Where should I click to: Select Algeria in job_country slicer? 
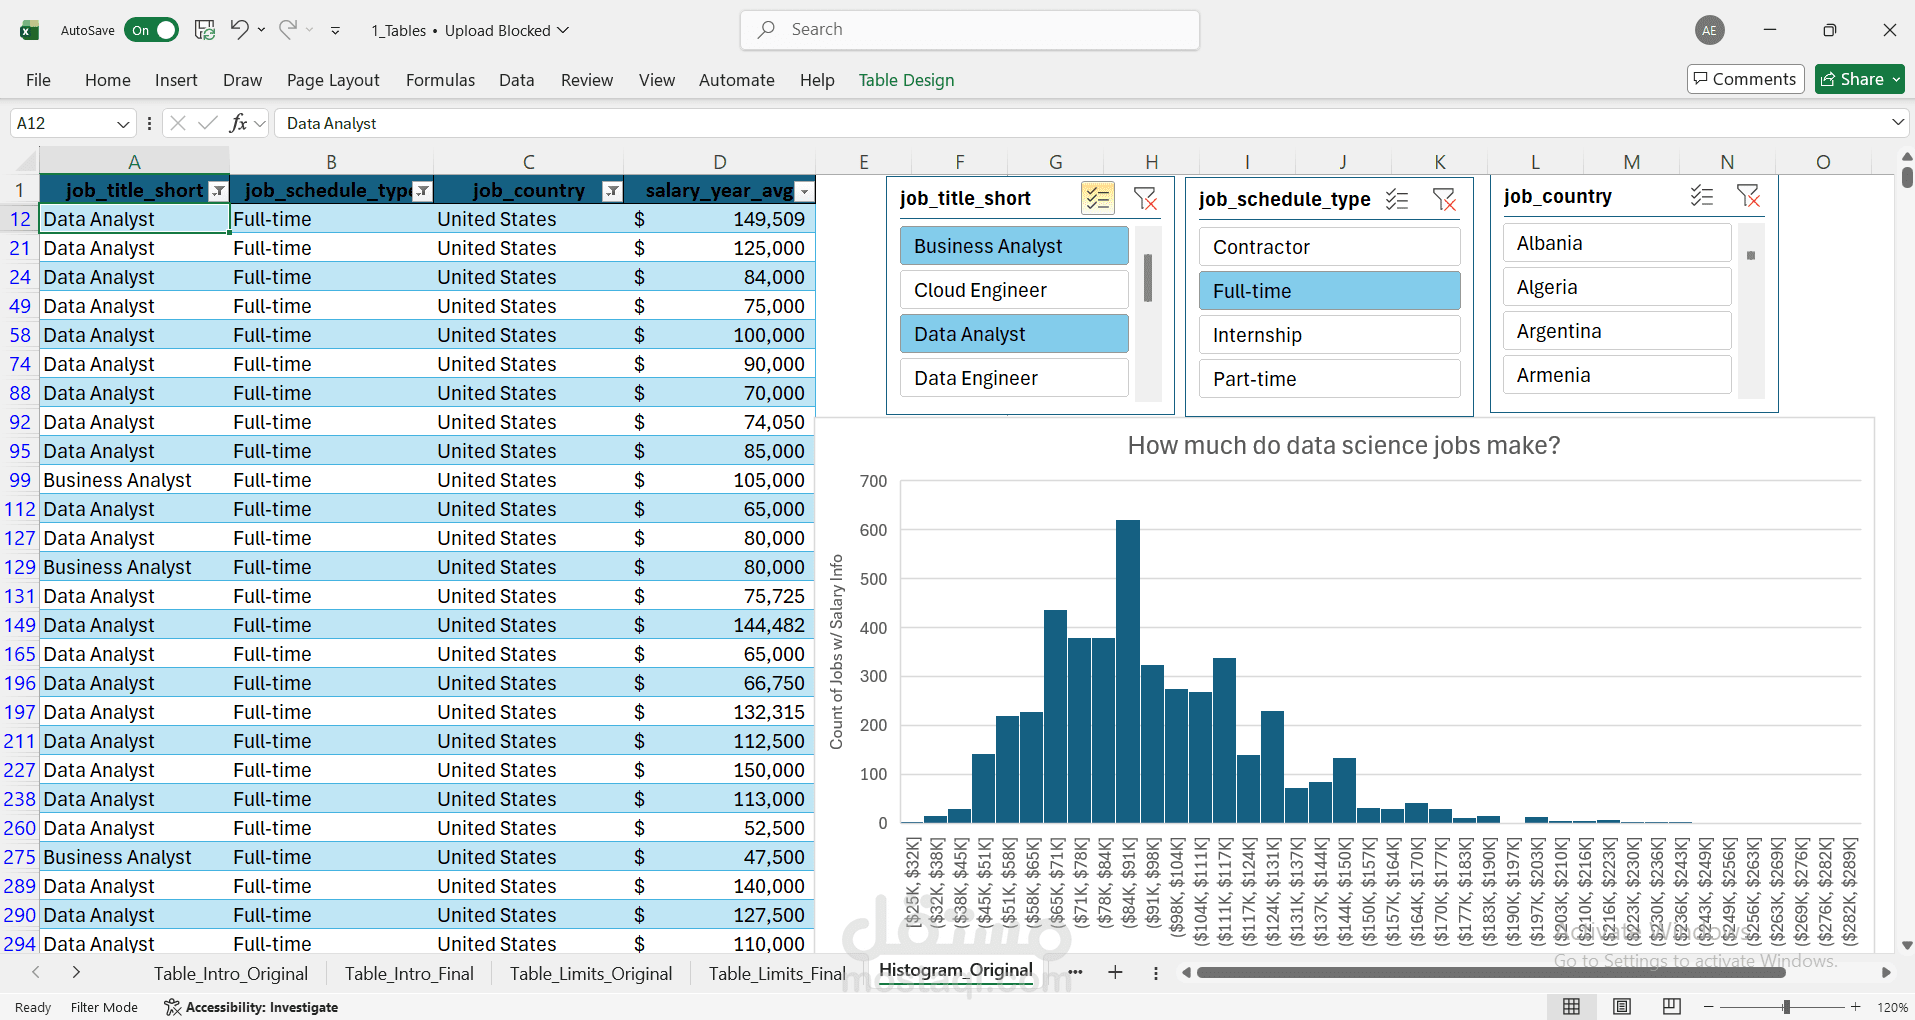click(x=1617, y=287)
